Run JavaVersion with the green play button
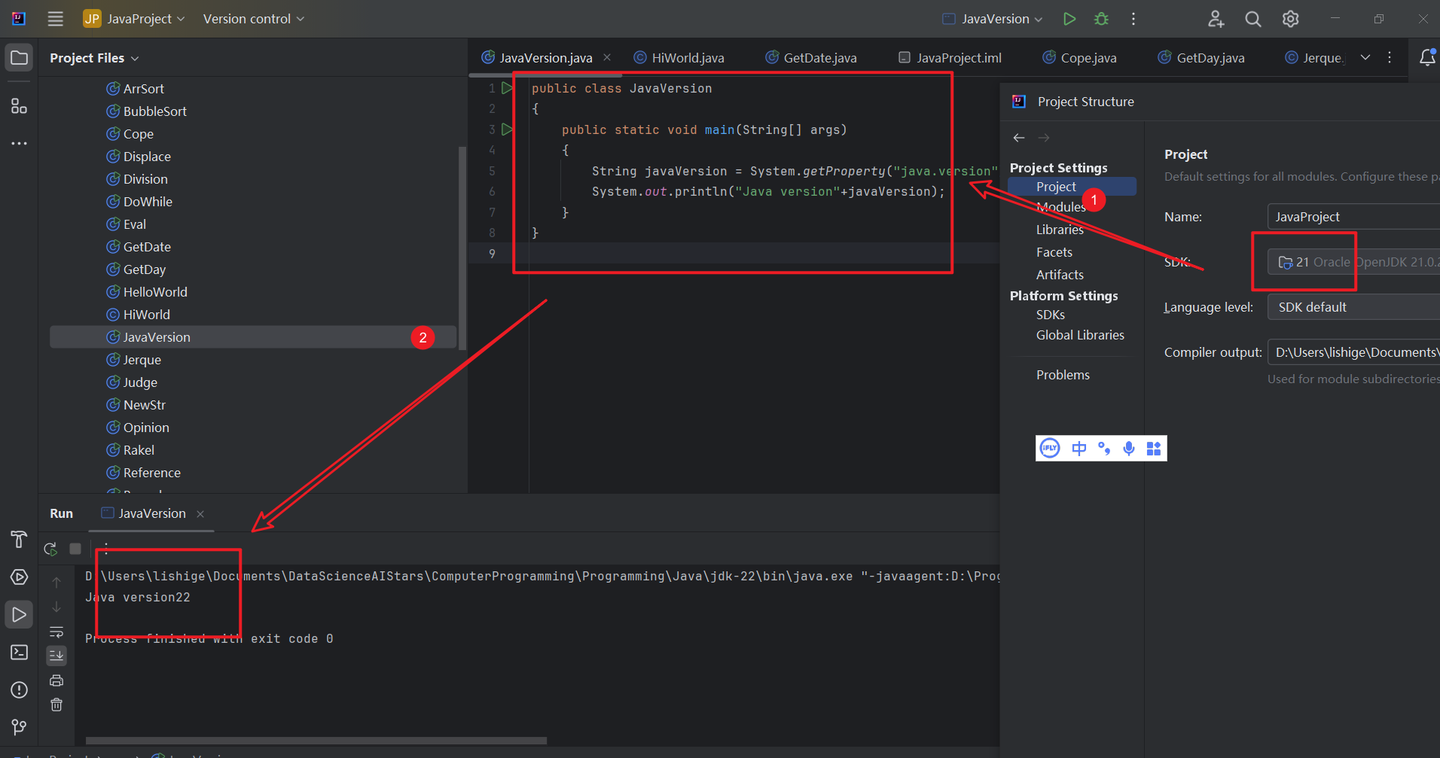Screen dimensions: 1440x758 tap(1069, 19)
